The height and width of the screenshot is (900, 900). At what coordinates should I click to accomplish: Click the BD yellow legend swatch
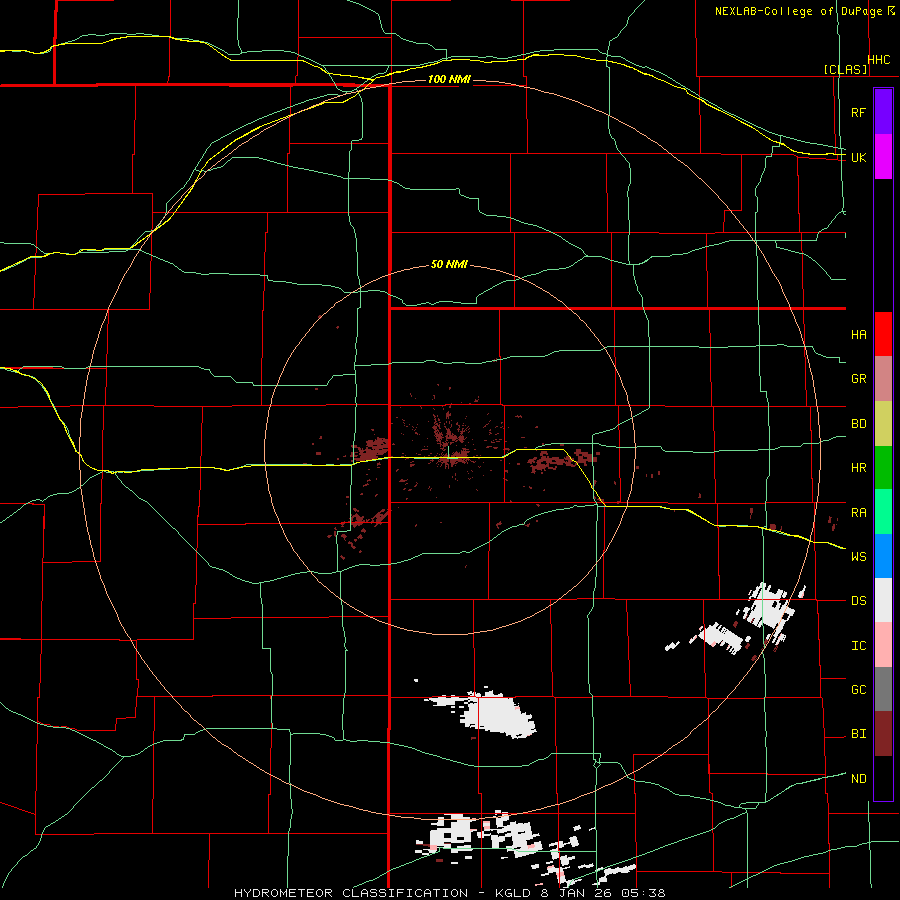[883, 424]
